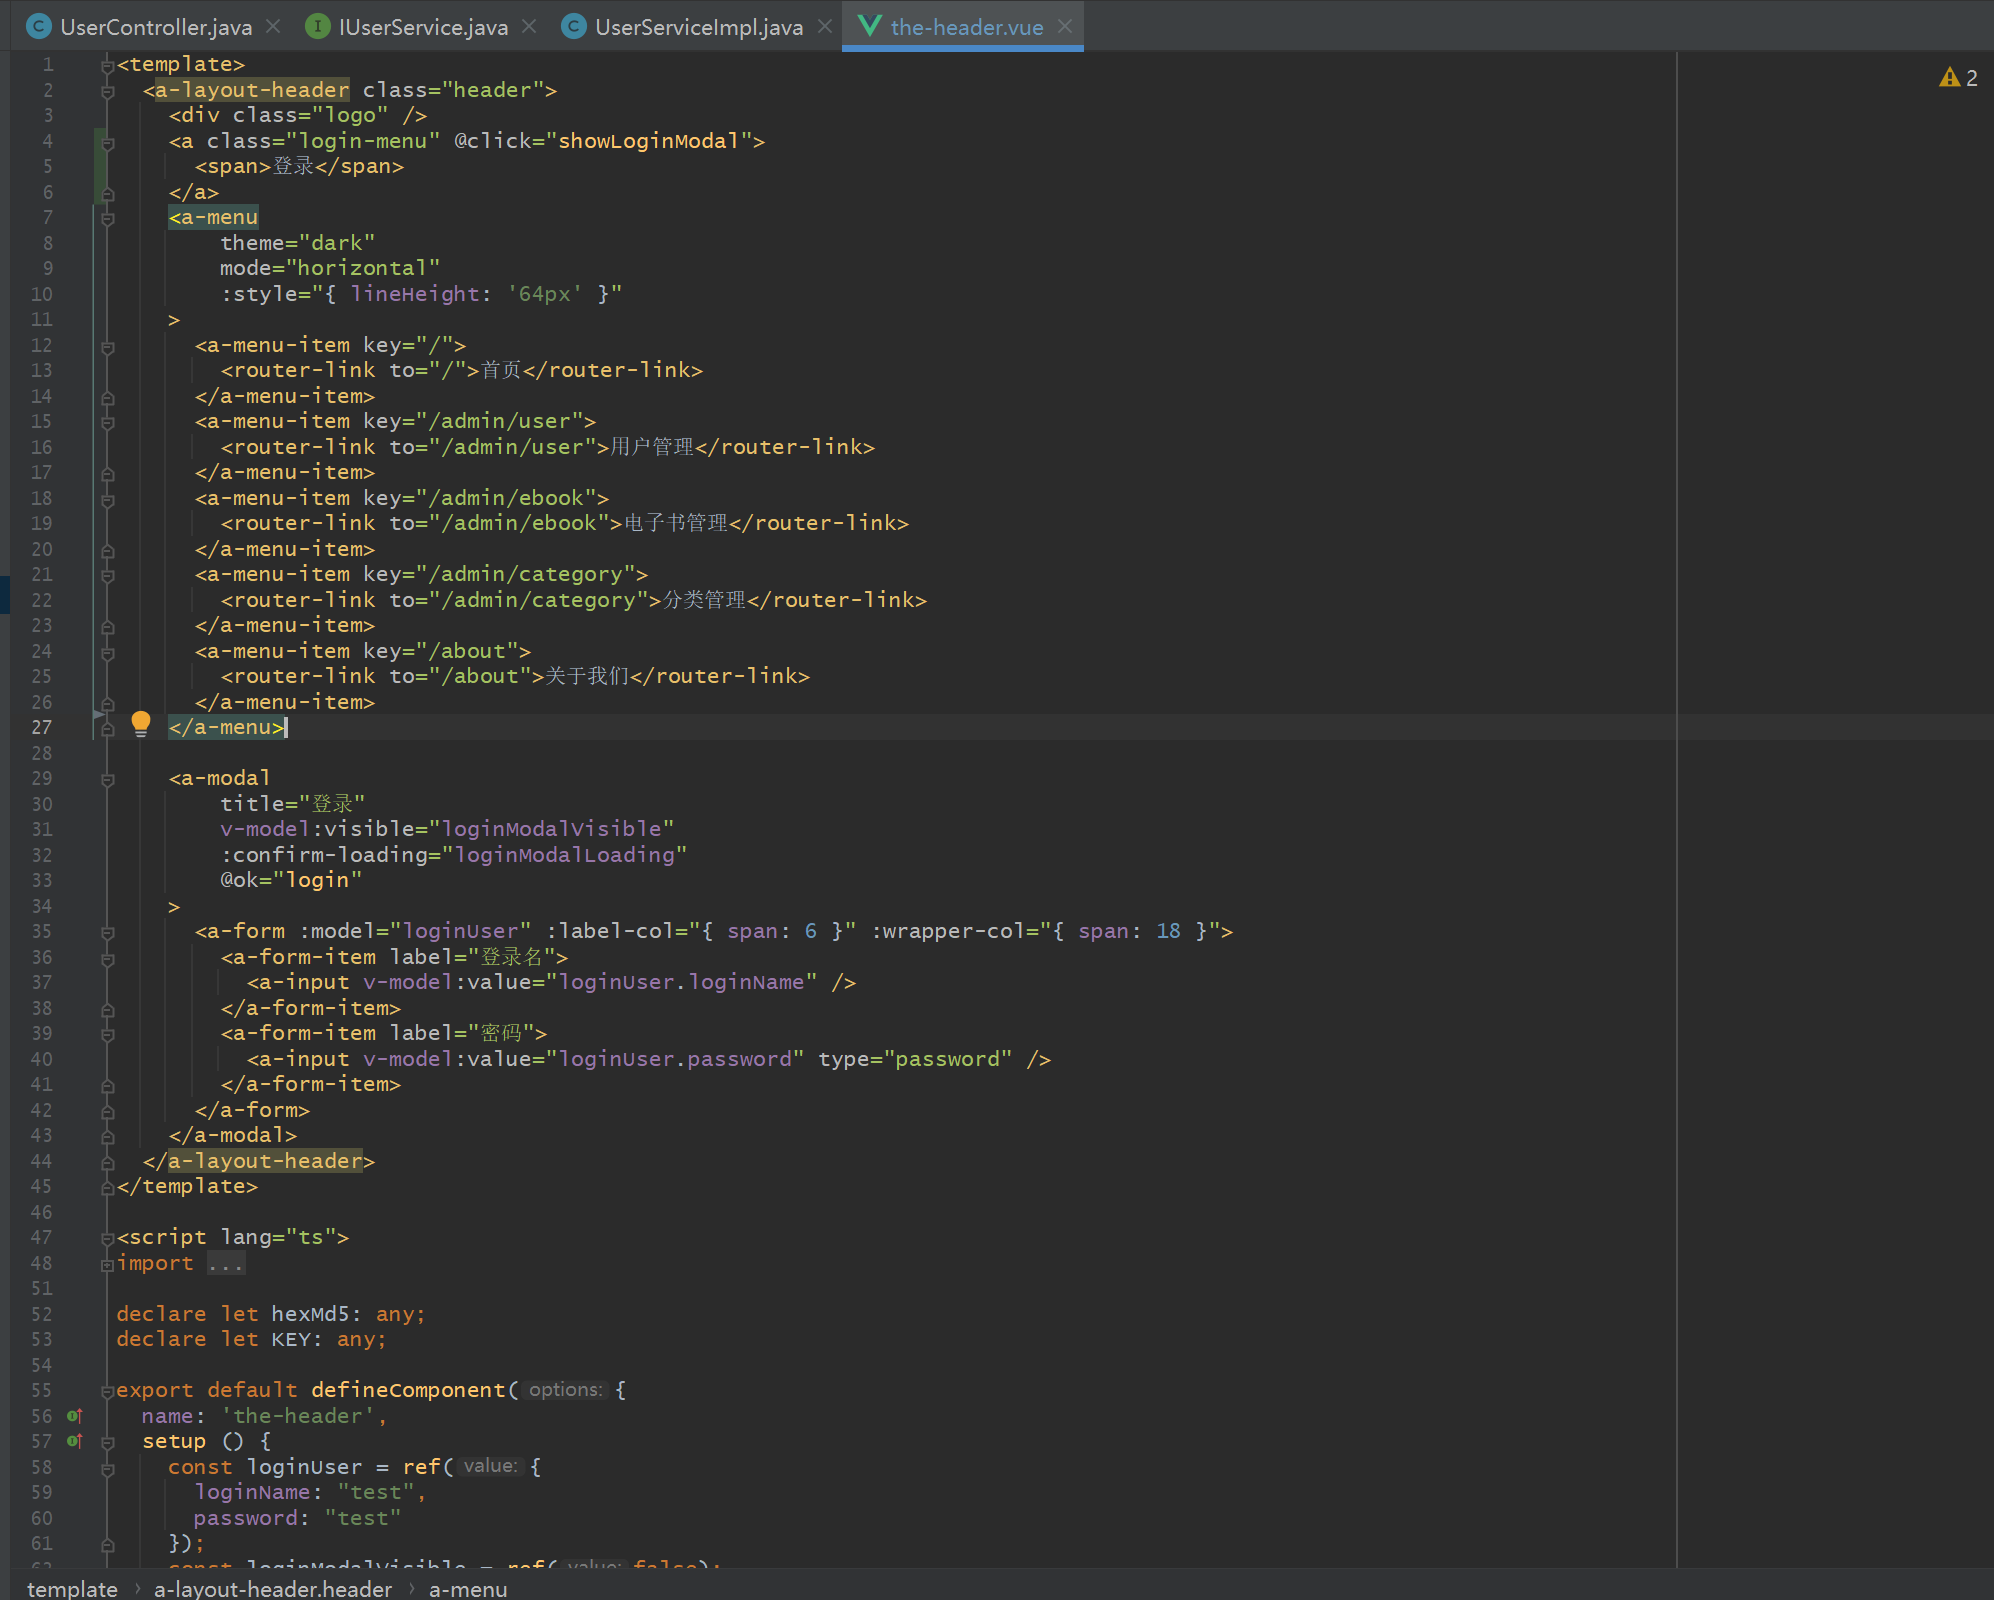Click the override gutter icon beside setup()

pos(74,1441)
